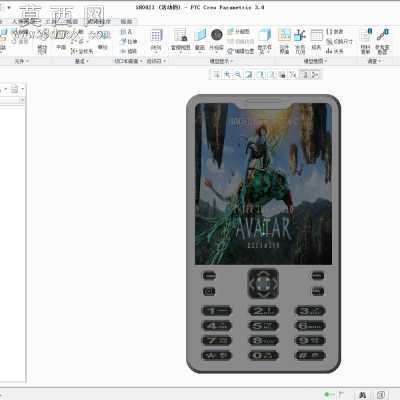This screenshot has height=400, width=400.
Task: Click Zoom In in the graphics toolbar
Action: click(x=227, y=75)
